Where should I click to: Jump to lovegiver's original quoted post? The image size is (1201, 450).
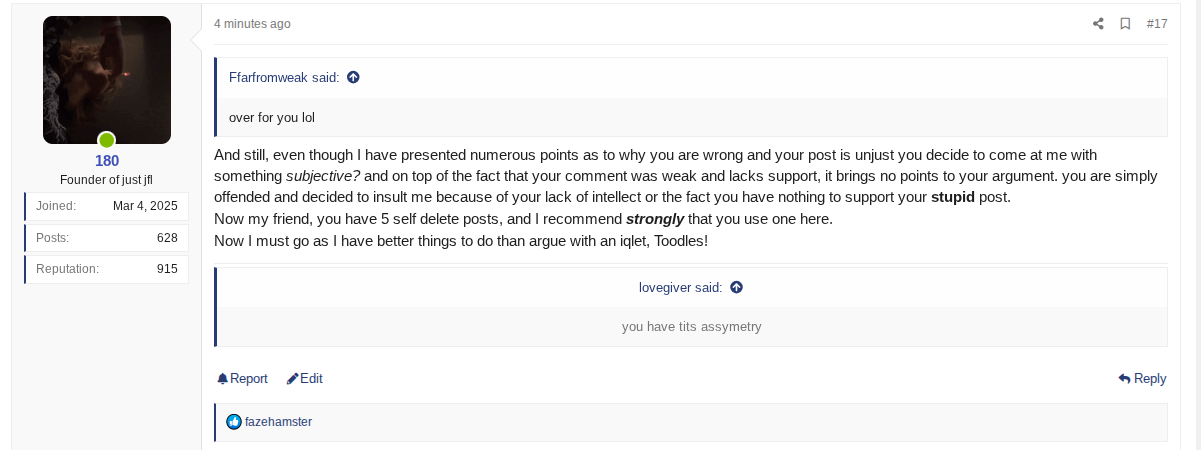pos(736,288)
